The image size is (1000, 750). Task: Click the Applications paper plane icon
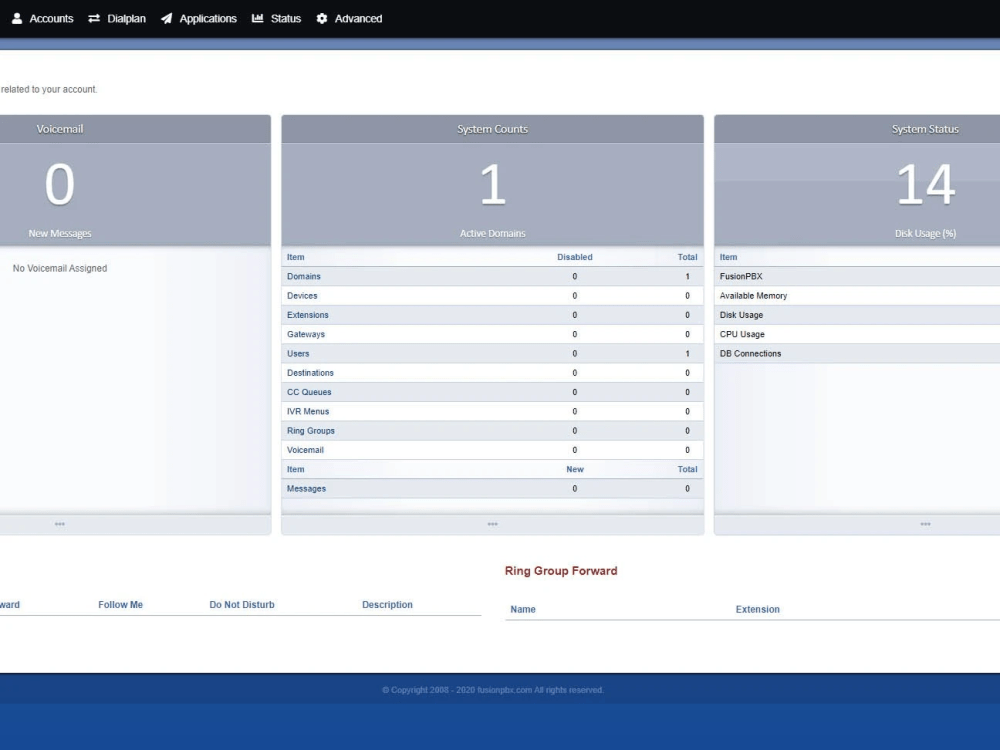166,18
